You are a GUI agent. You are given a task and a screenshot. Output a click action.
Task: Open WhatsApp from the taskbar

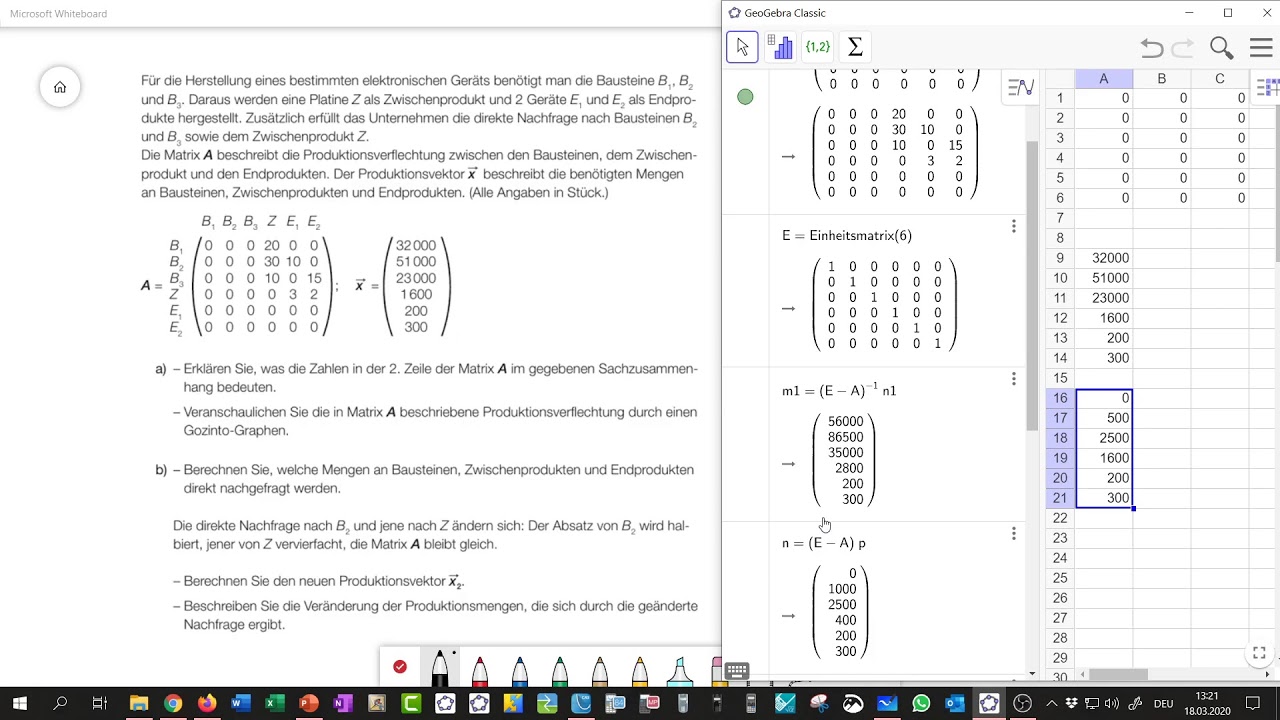[x=921, y=704]
